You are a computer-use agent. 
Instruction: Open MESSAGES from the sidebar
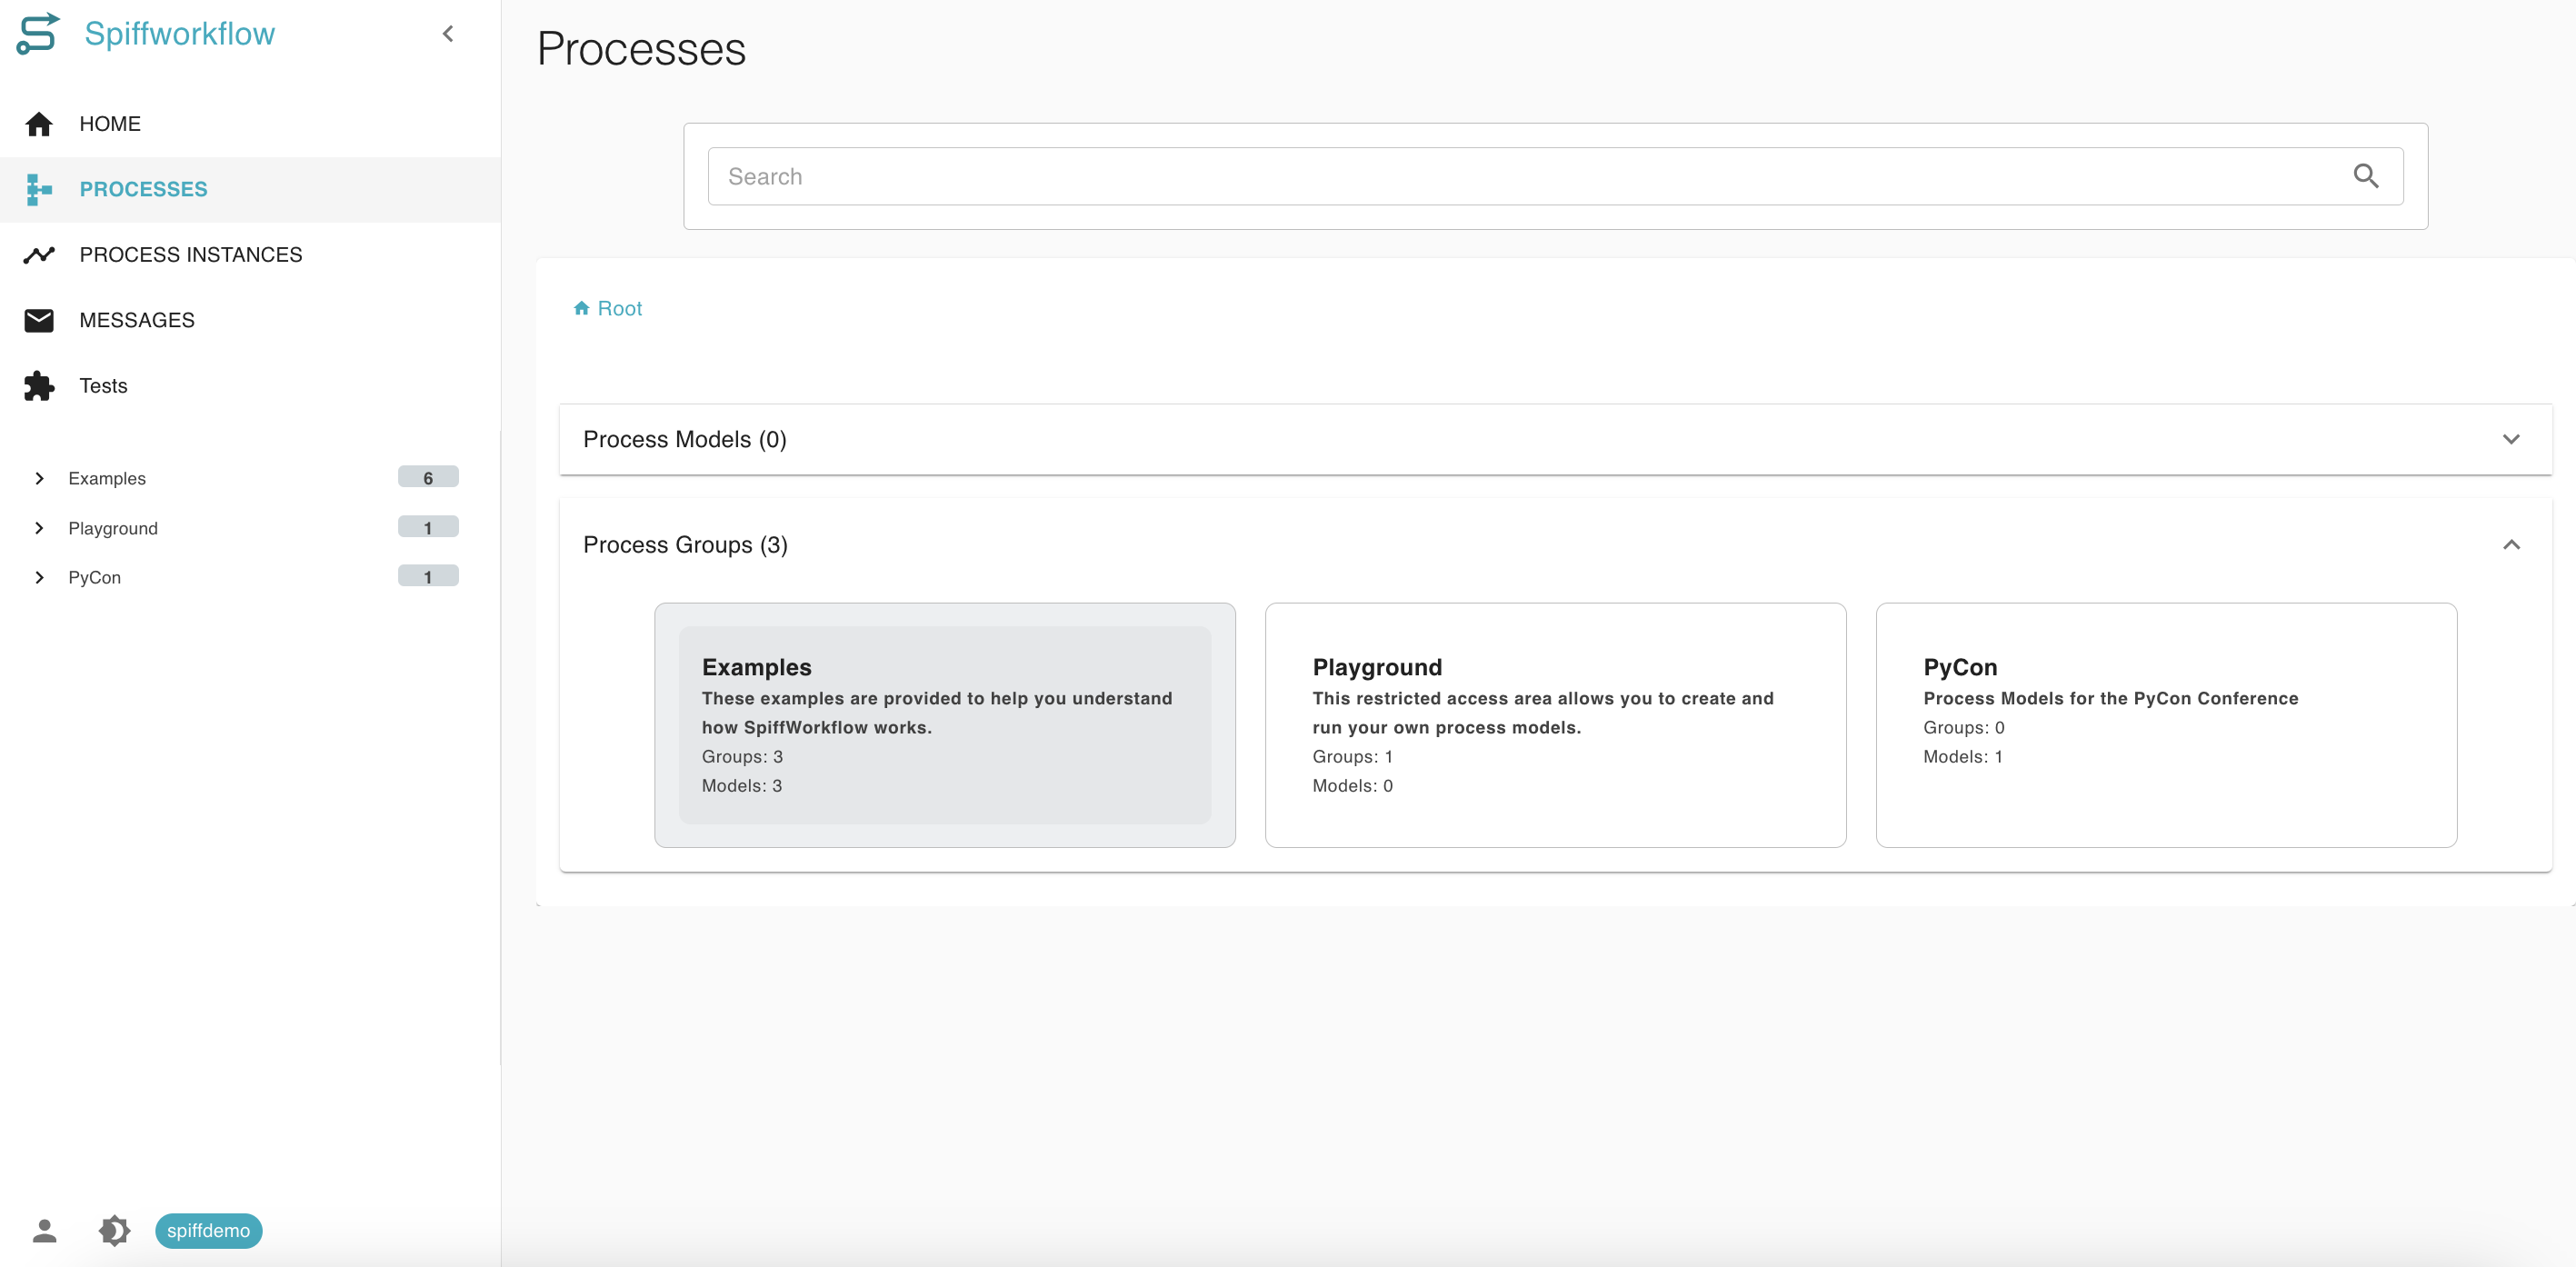(x=250, y=320)
